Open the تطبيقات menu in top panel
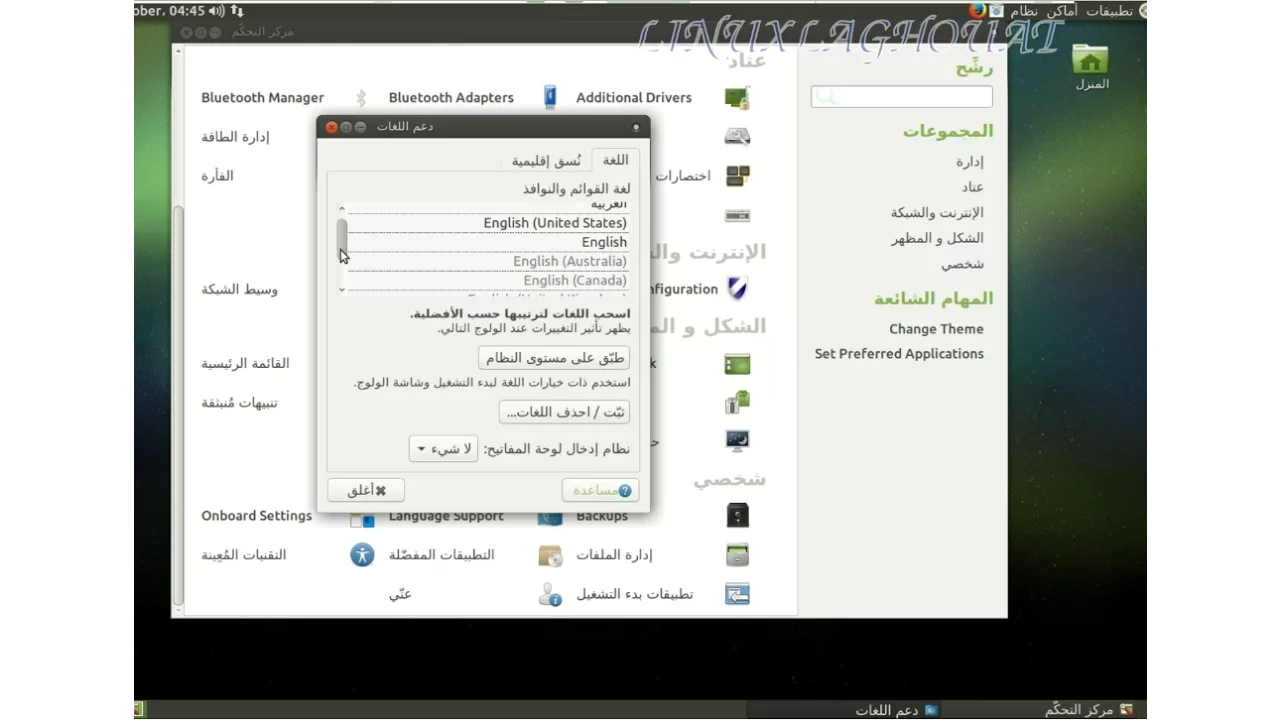The width and height of the screenshot is (1280, 720). tap(1109, 10)
